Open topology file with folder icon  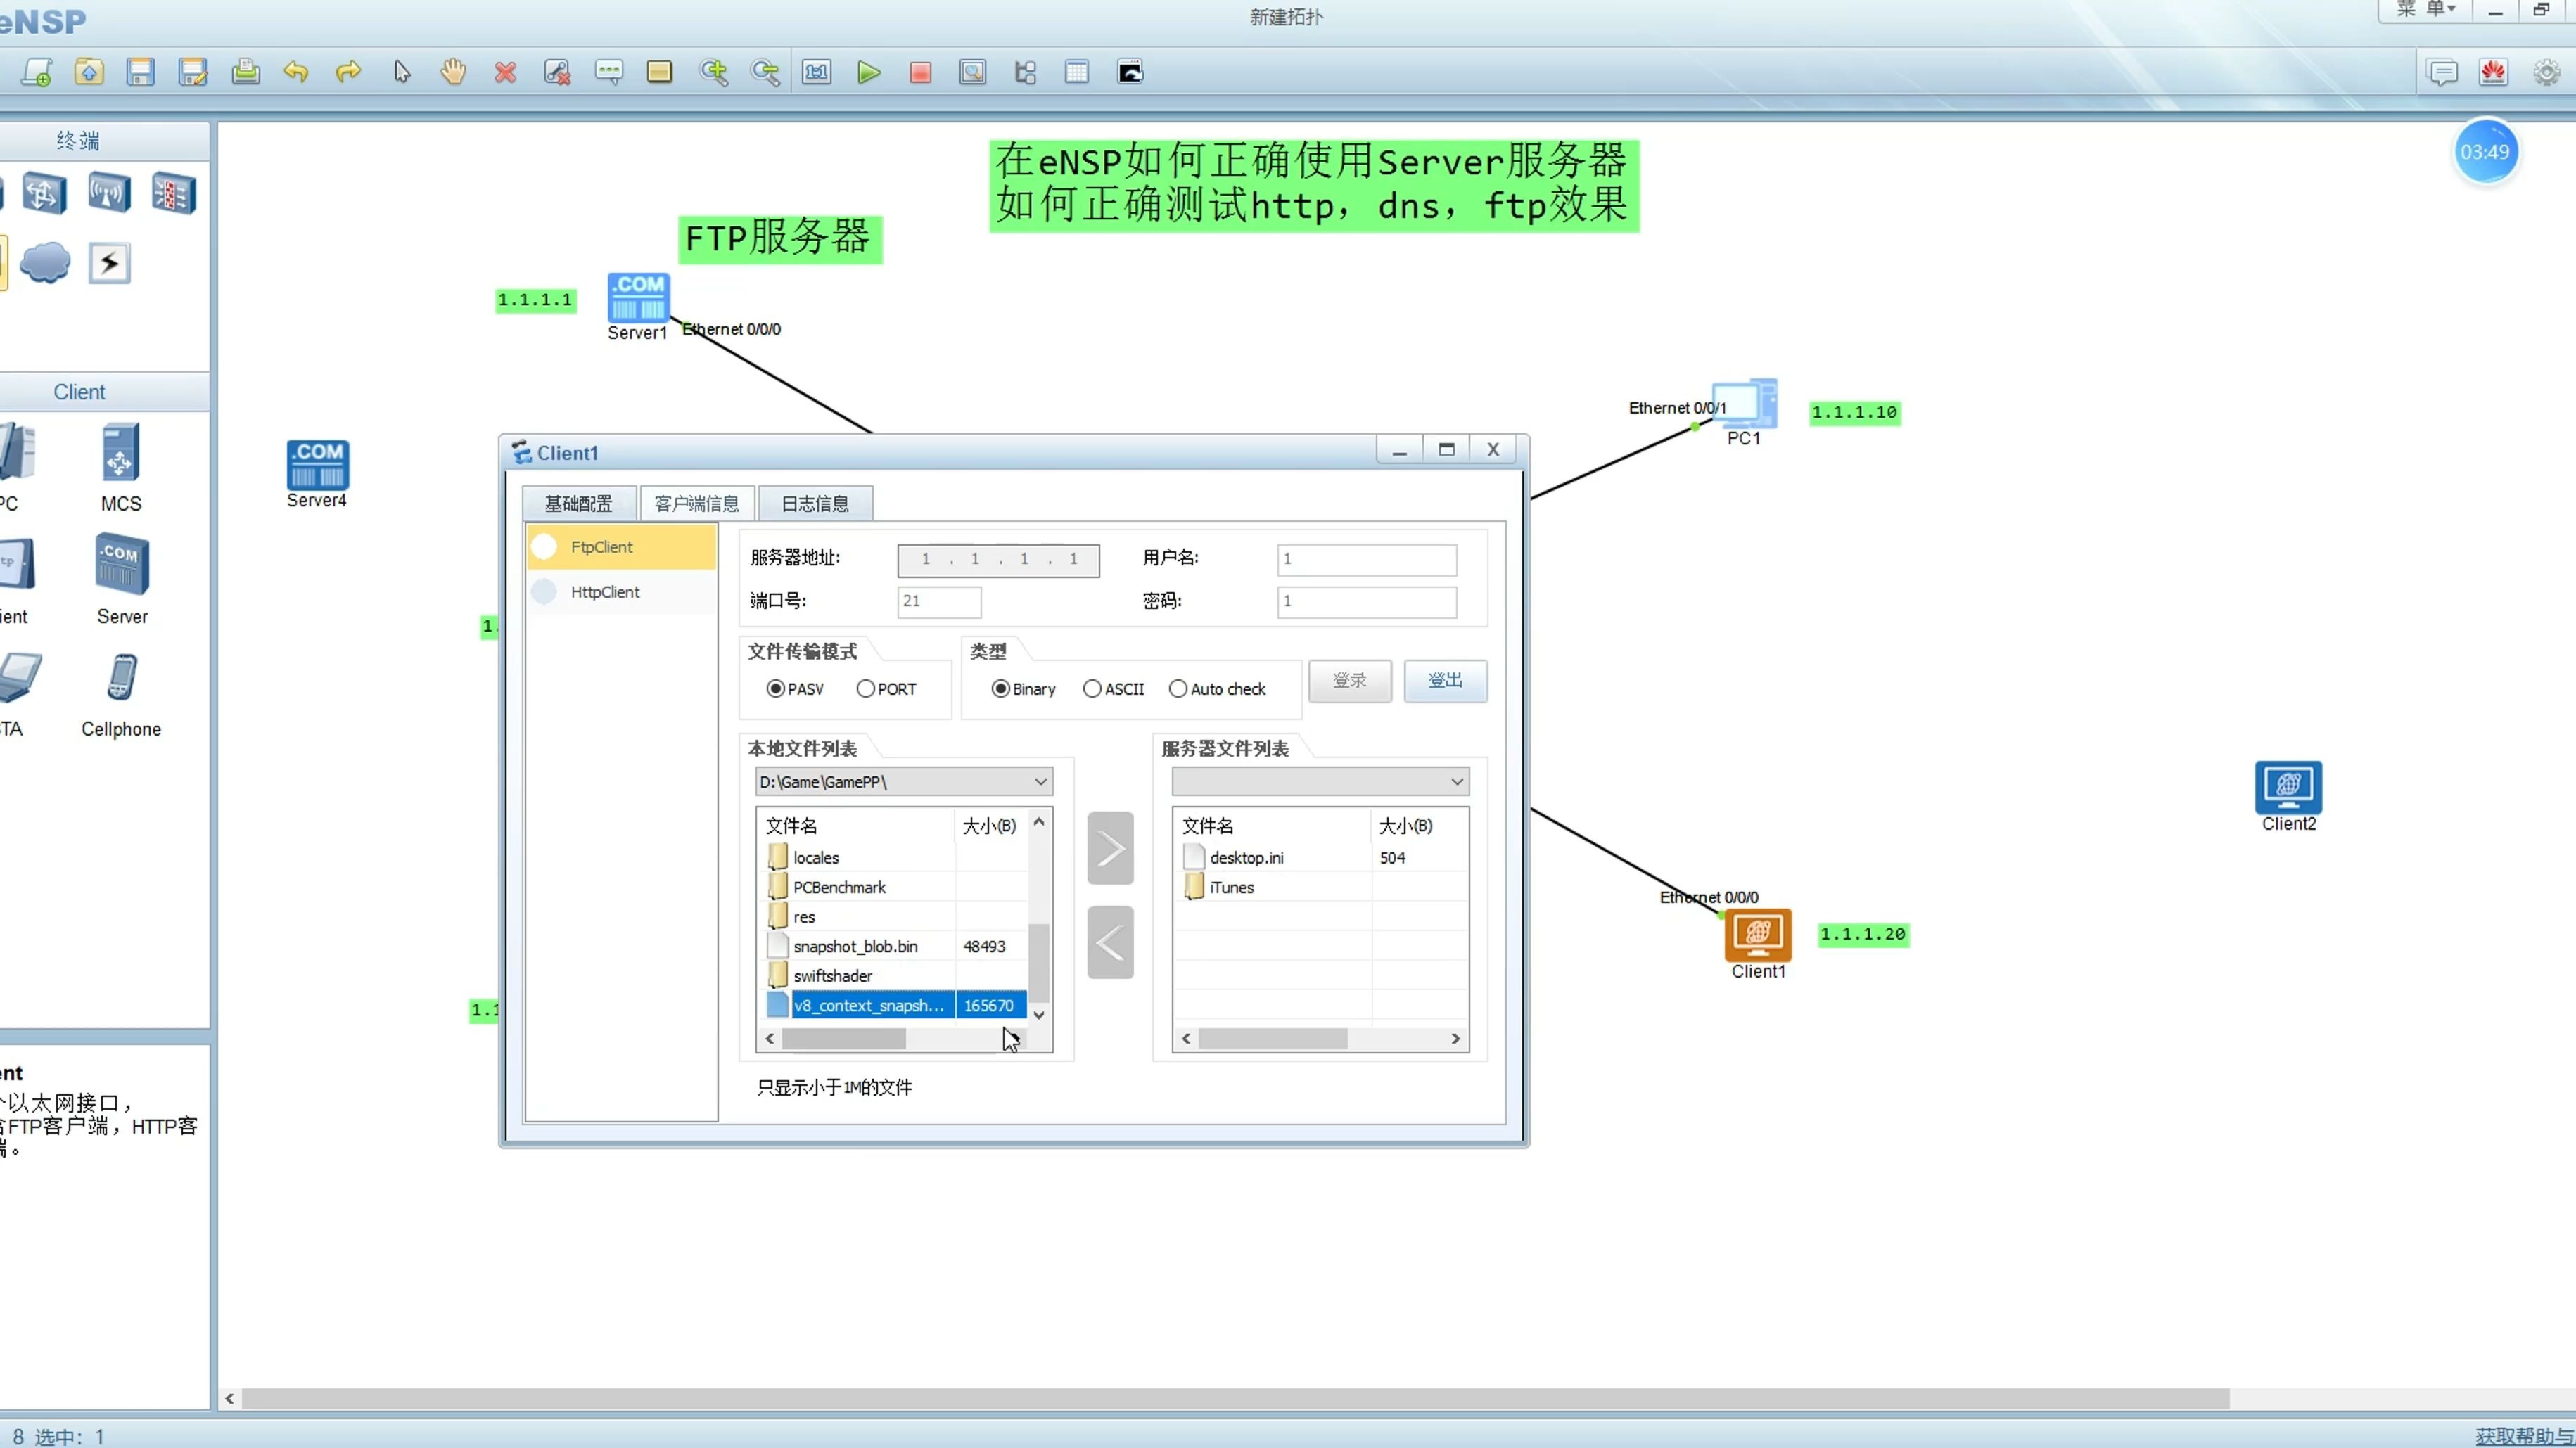click(89, 72)
